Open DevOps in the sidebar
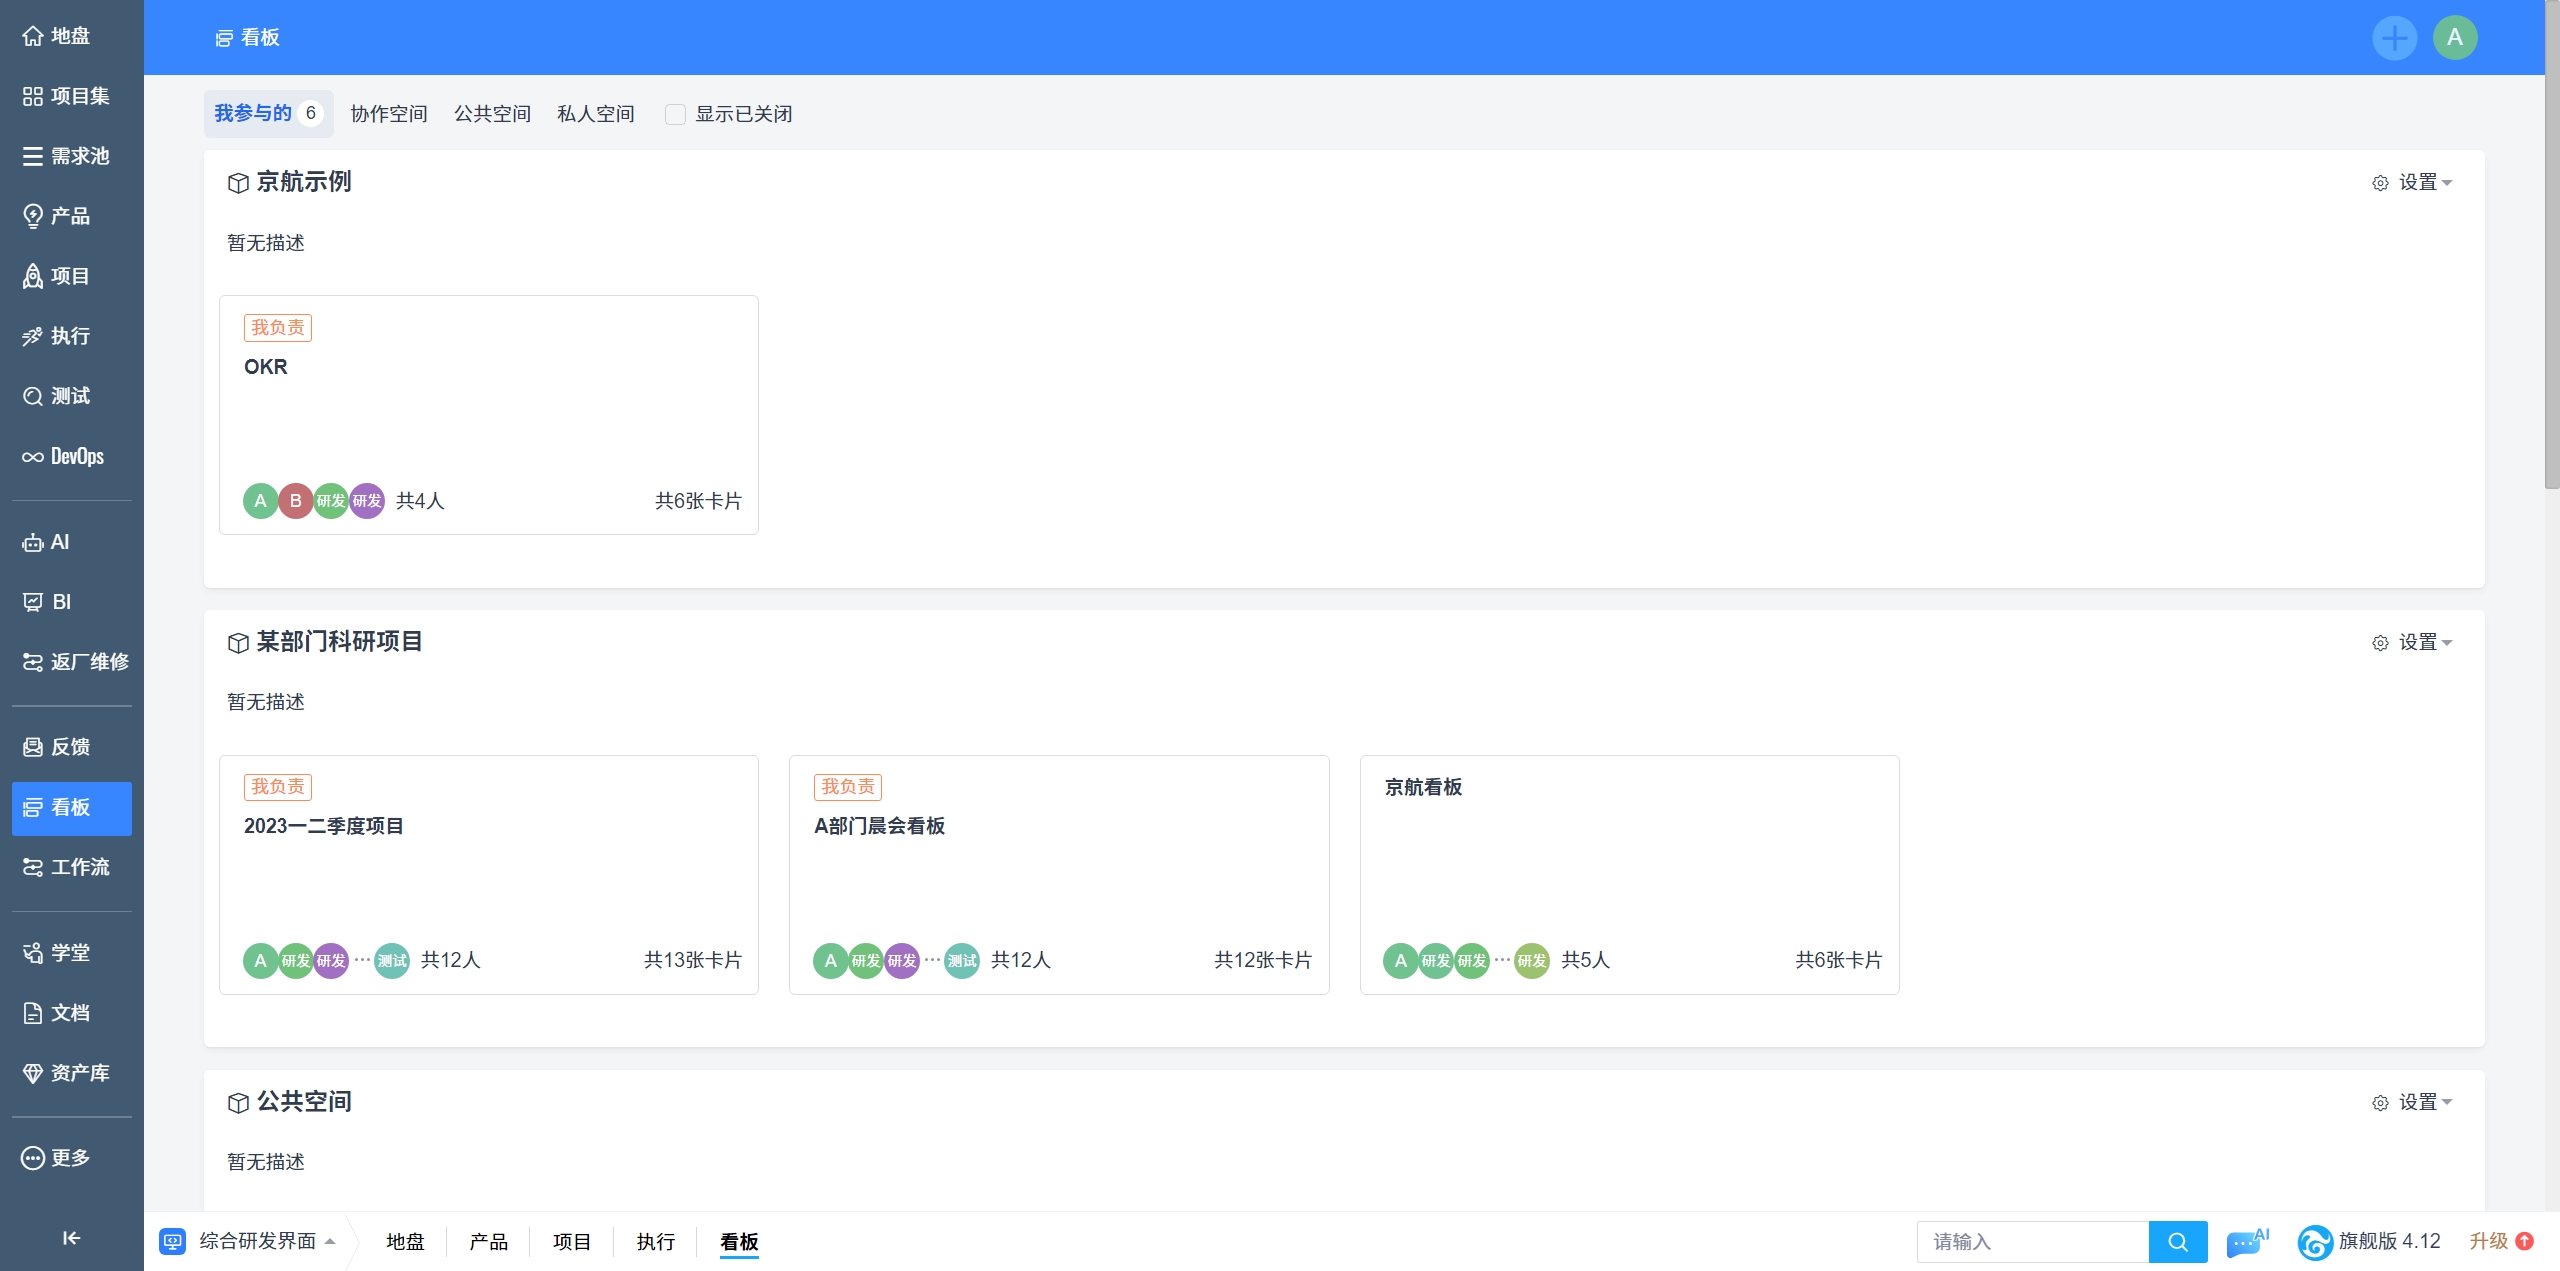 (71, 457)
